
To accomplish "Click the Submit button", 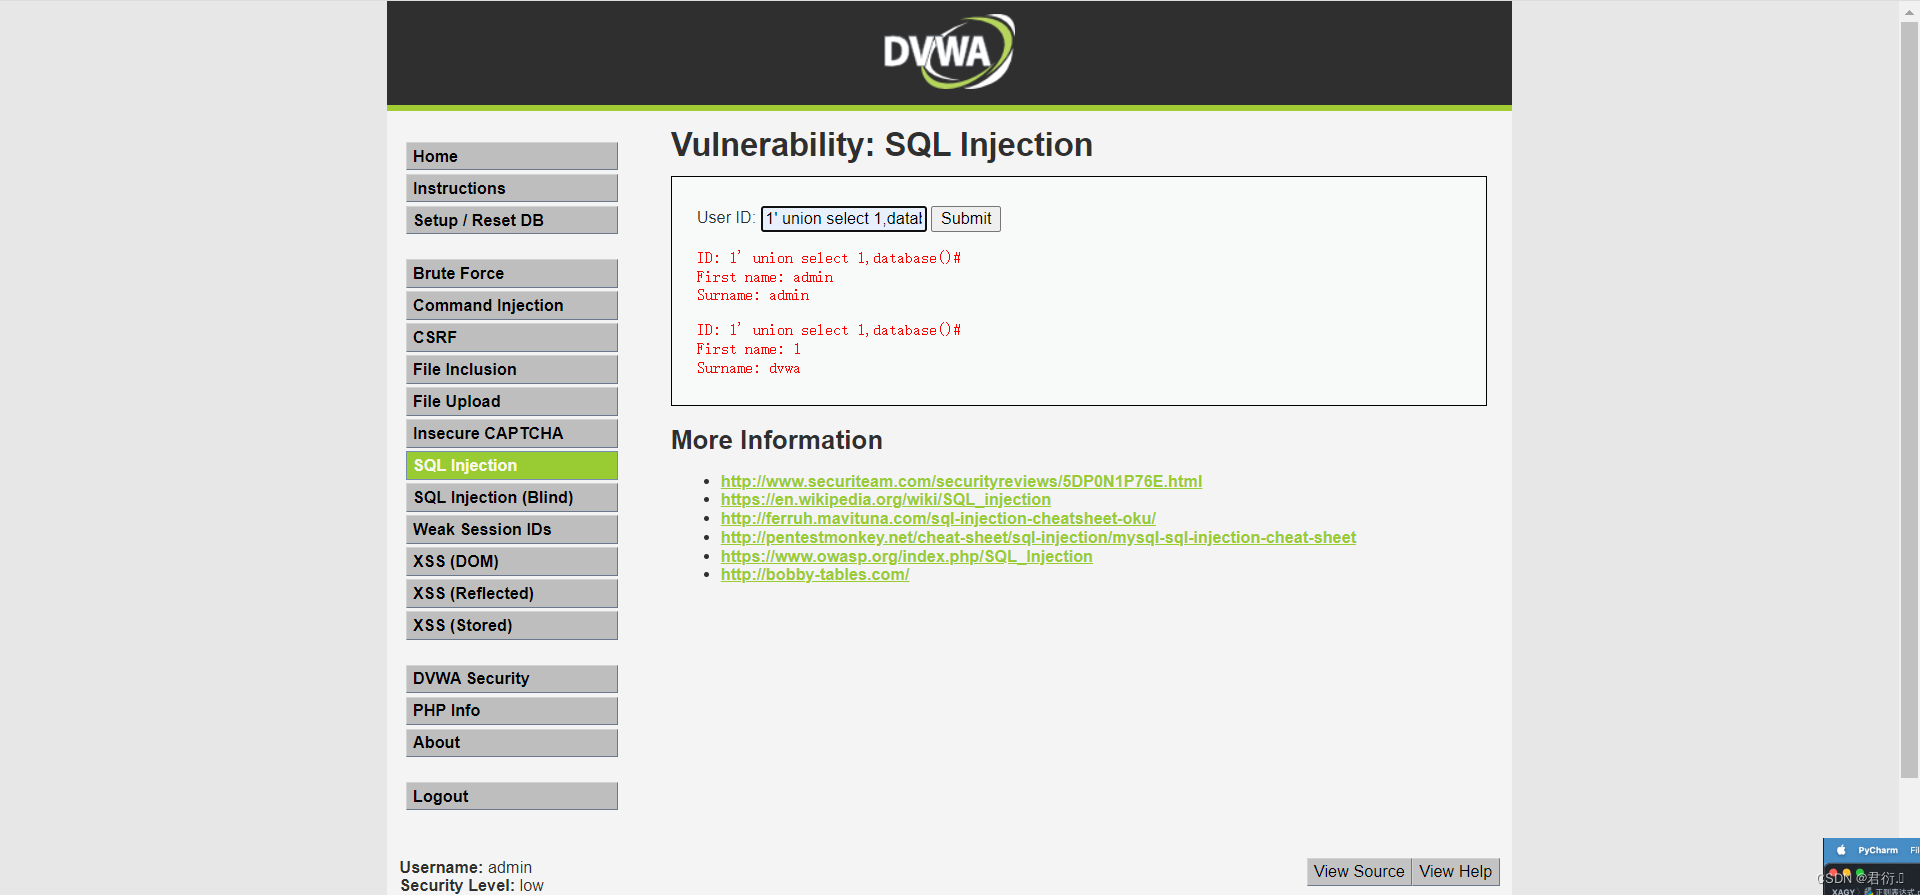I will (966, 218).
